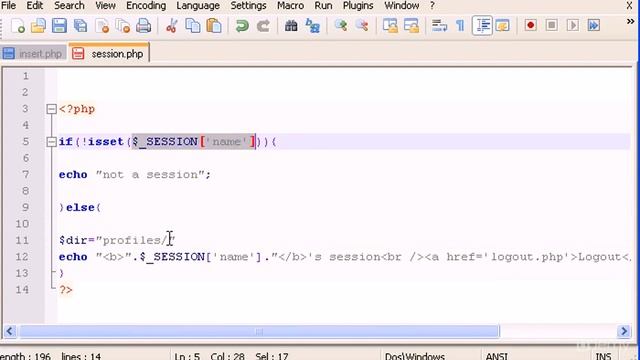
Task: Click the INS mode in status bar
Action: pos(603,356)
